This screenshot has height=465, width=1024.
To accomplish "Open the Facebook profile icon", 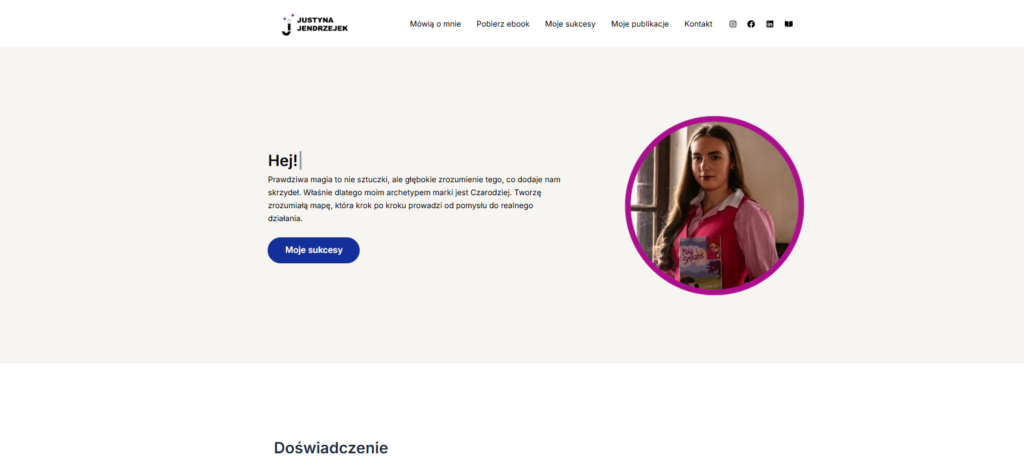I will point(751,24).
